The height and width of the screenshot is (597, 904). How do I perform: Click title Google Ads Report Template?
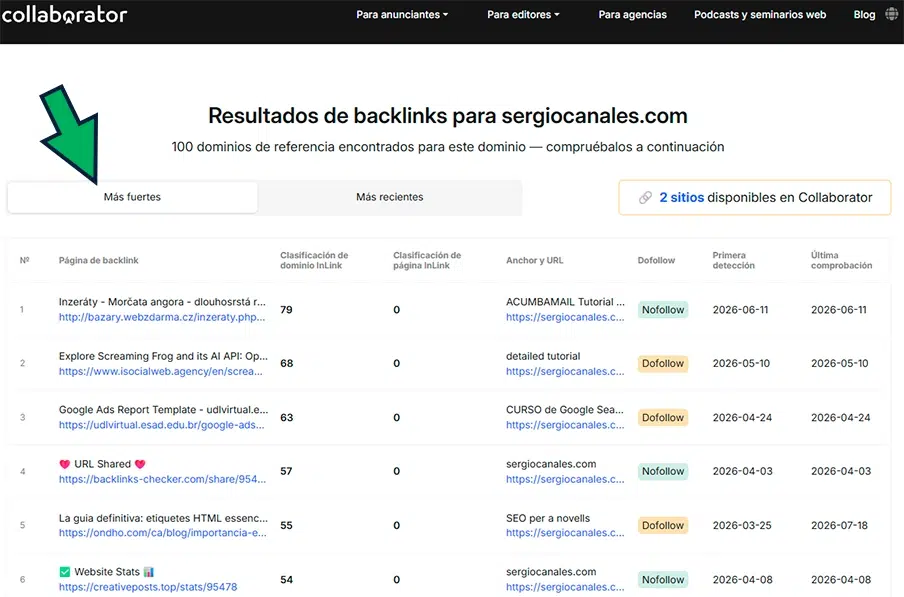[163, 409]
